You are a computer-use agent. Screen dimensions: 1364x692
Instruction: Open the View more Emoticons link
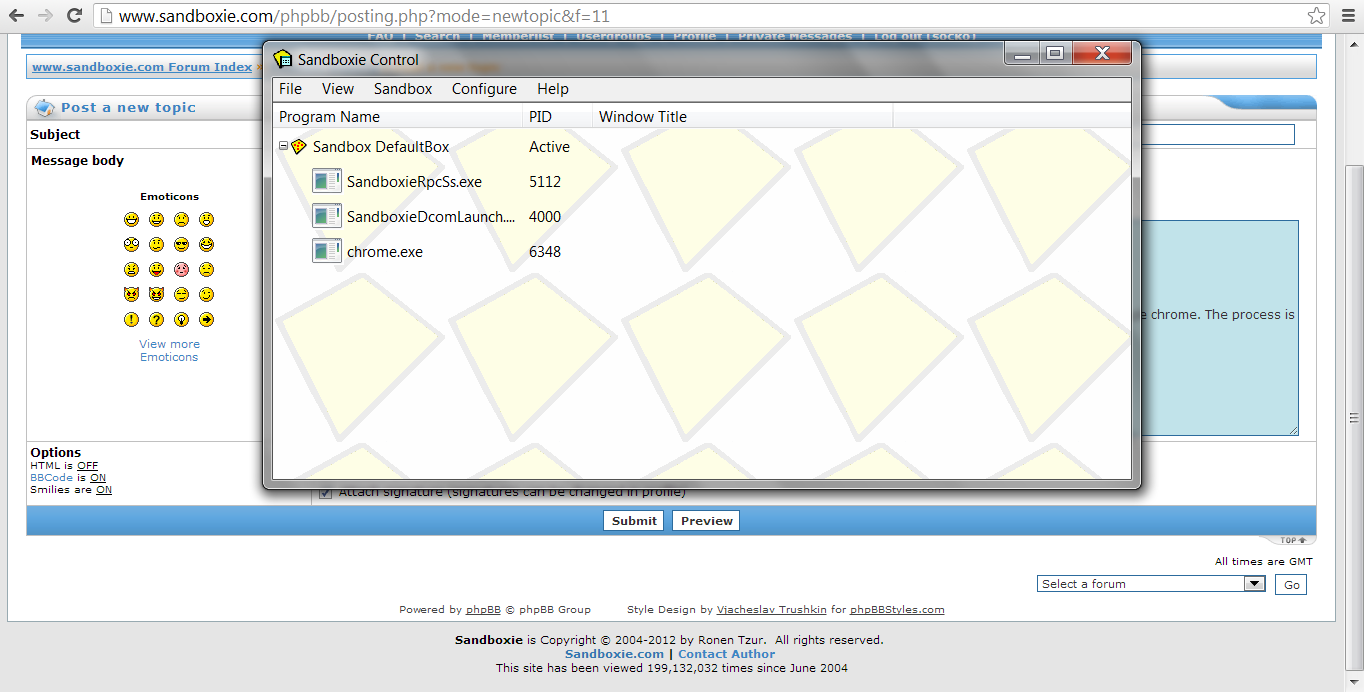click(169, 351)
